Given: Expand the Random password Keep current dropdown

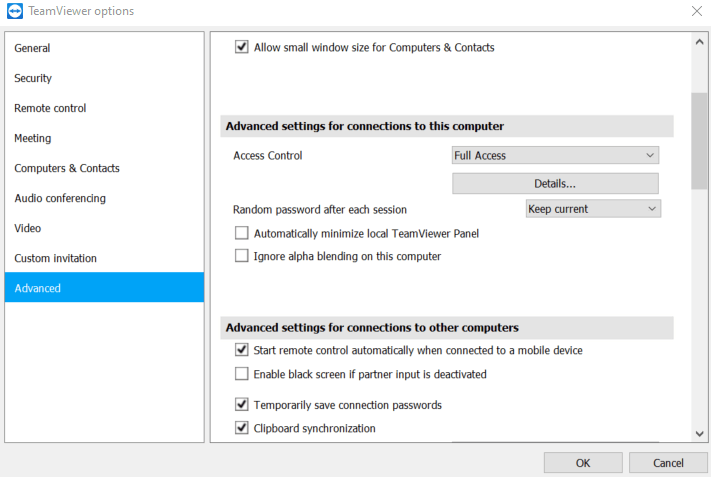Looking at the screenshot, I should [593, 209].
